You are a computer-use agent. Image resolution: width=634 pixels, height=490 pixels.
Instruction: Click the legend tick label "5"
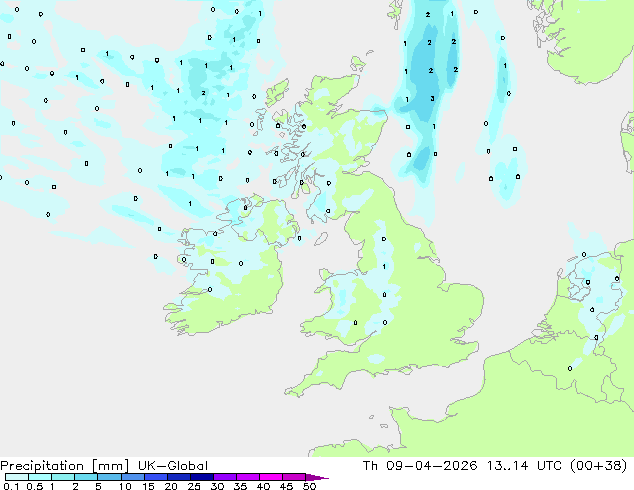(x=98, y=486)
